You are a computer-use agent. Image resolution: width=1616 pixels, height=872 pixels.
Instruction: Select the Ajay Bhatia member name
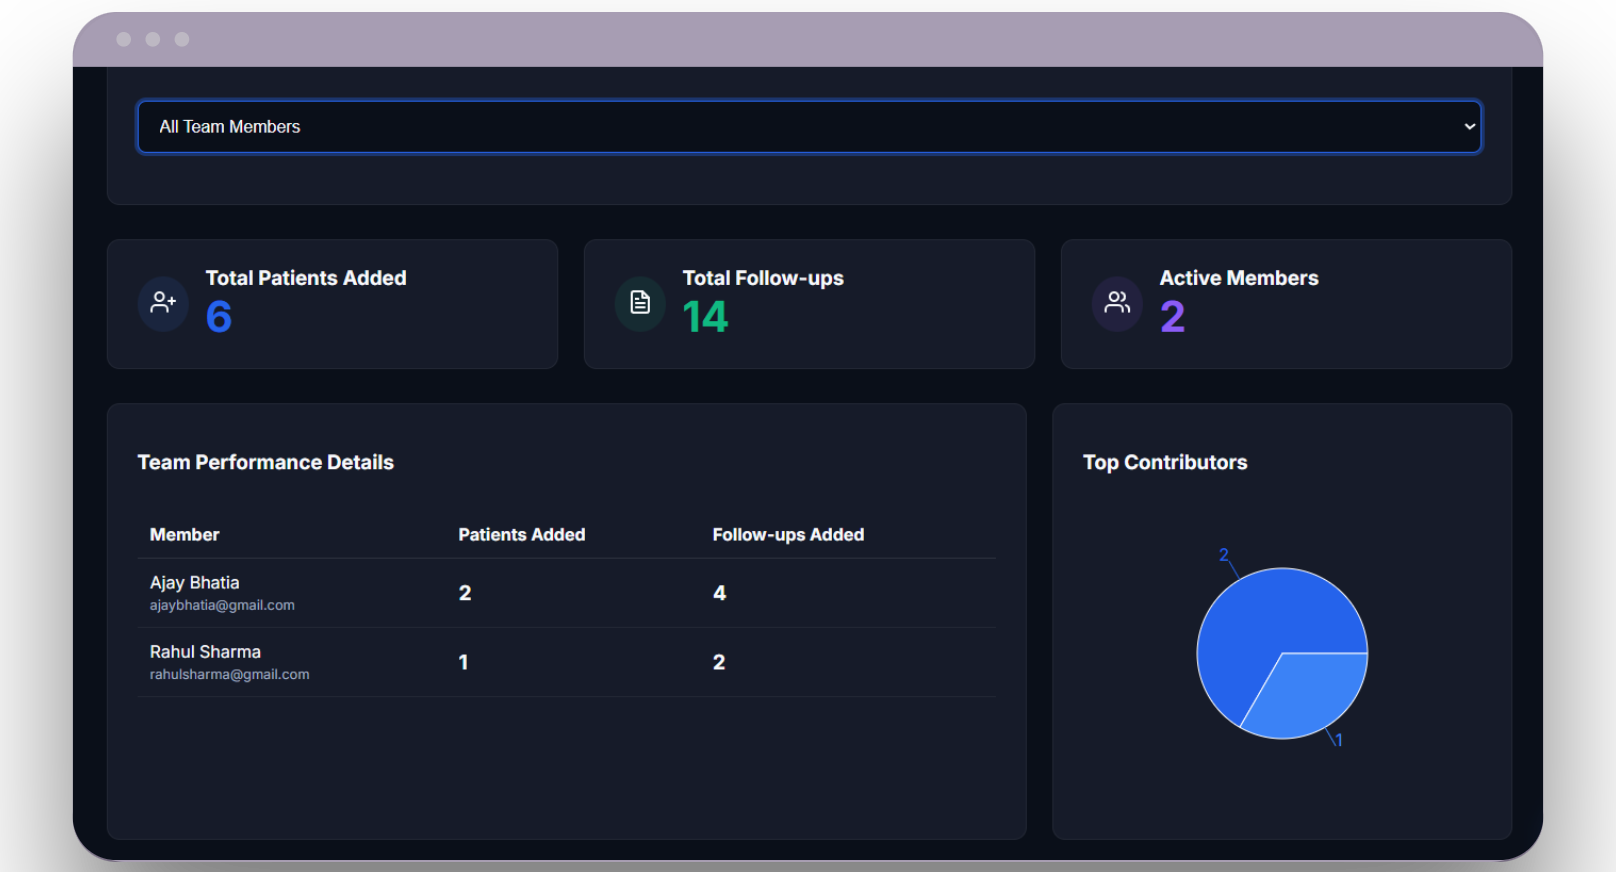[x=195, y=583]
